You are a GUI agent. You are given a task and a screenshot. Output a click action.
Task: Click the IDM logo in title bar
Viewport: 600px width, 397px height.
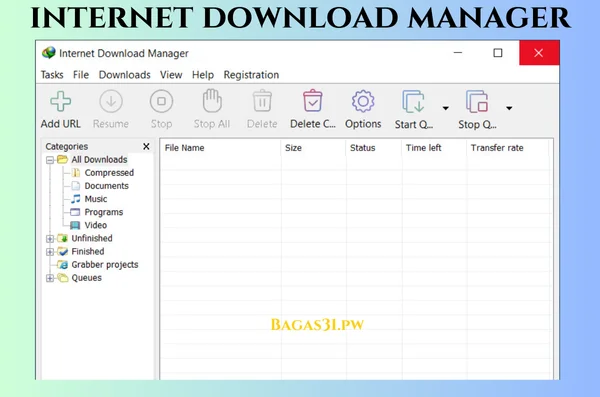coord(49,53)
